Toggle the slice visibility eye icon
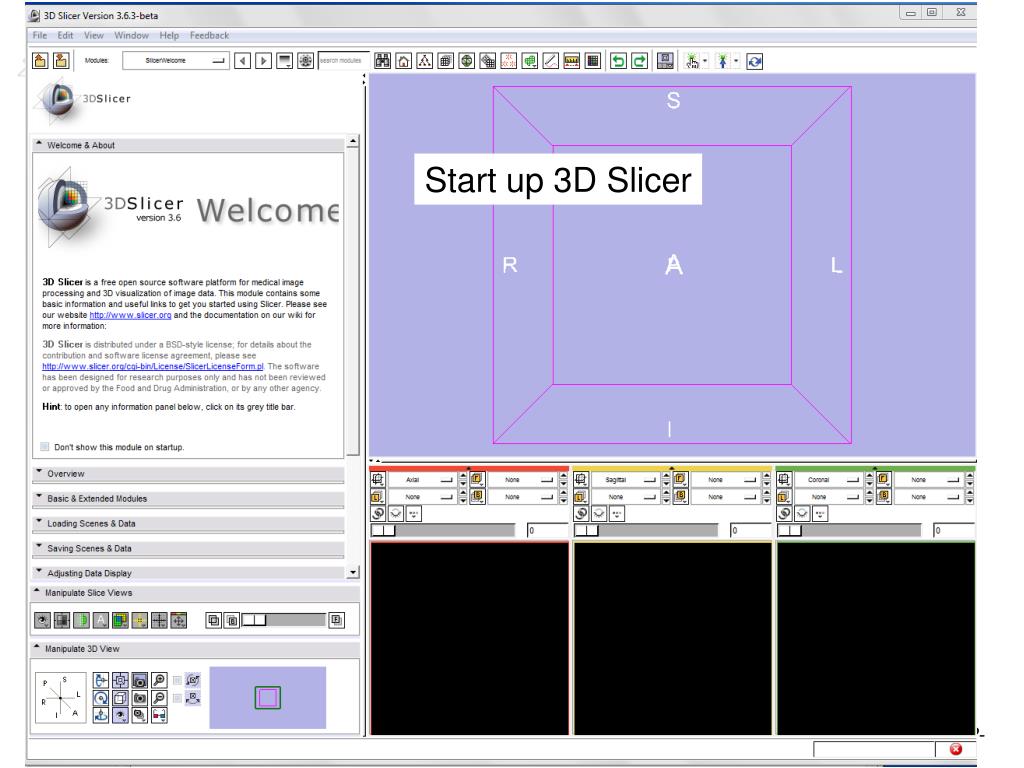This screenshot has width=1024, height=768. (42, 620)
